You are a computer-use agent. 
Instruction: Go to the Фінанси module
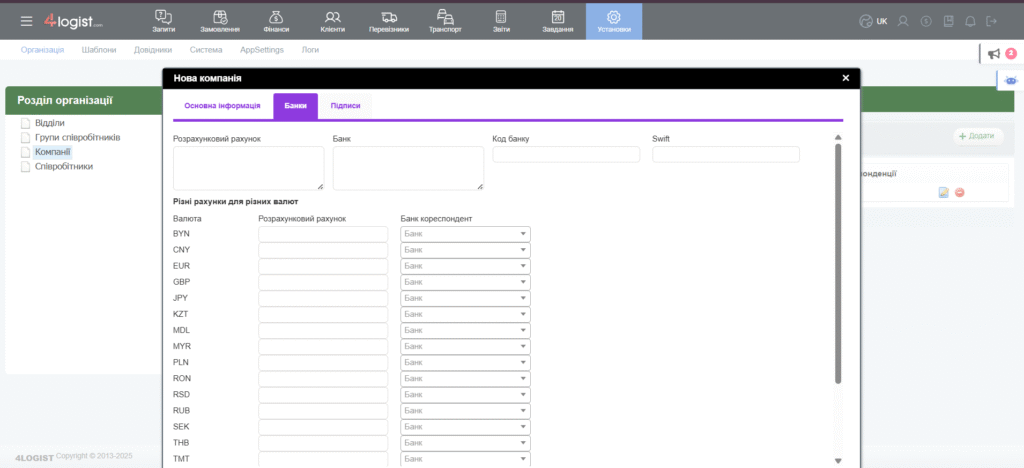276,20
